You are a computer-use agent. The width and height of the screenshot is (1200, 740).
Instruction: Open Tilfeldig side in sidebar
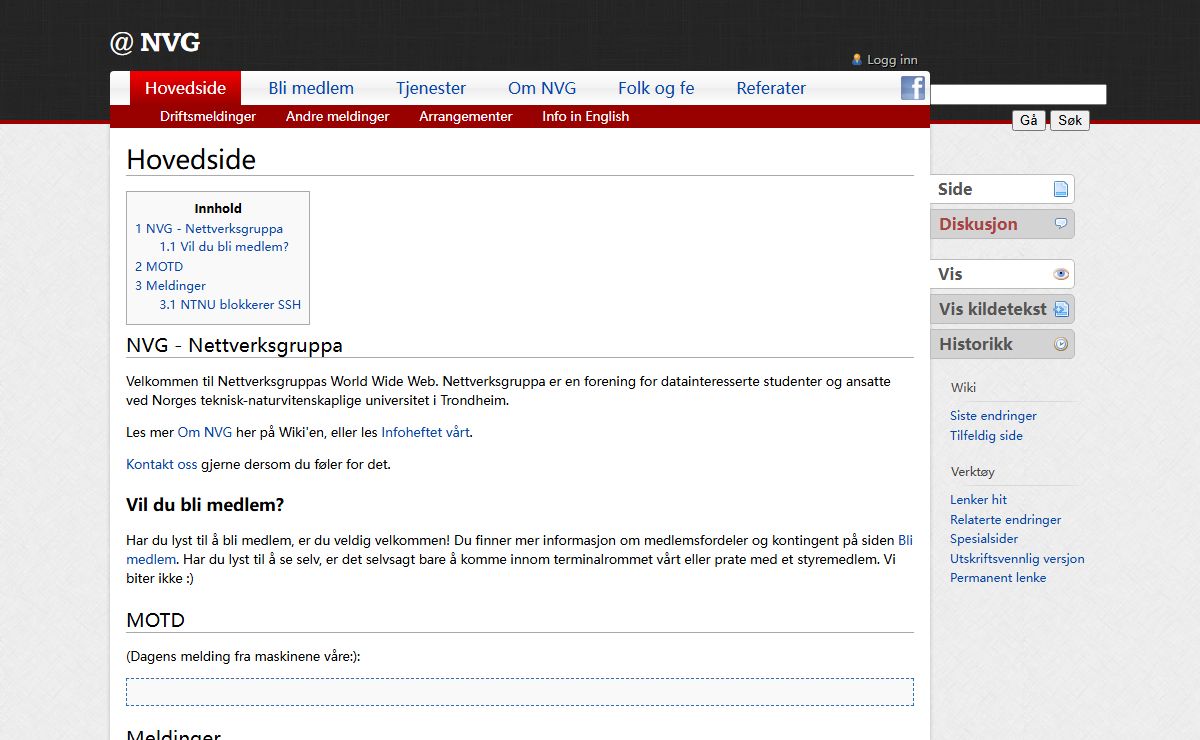pyautogui.click(x=986, y=435)
